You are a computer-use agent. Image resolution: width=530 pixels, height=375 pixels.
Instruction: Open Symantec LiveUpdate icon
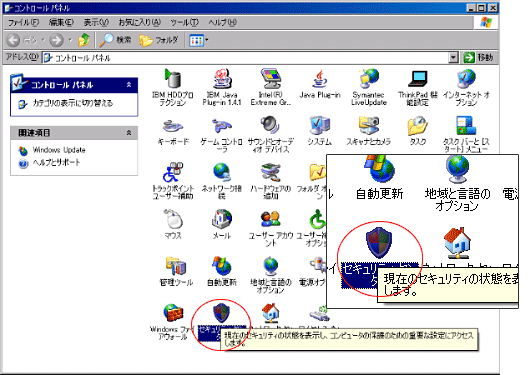click(368, 87)
